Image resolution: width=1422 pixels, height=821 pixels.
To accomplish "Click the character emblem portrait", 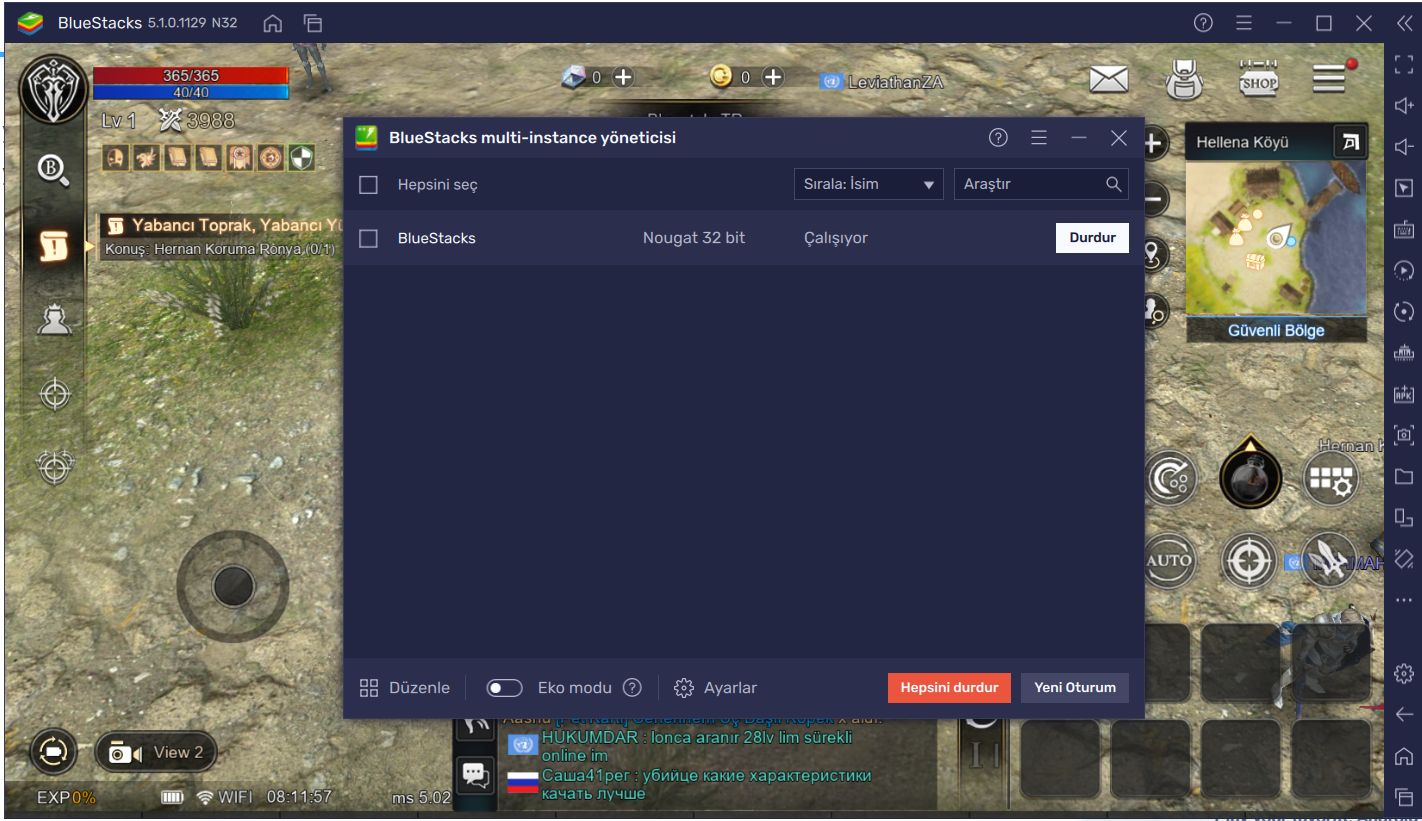I will tap(51, 92).
